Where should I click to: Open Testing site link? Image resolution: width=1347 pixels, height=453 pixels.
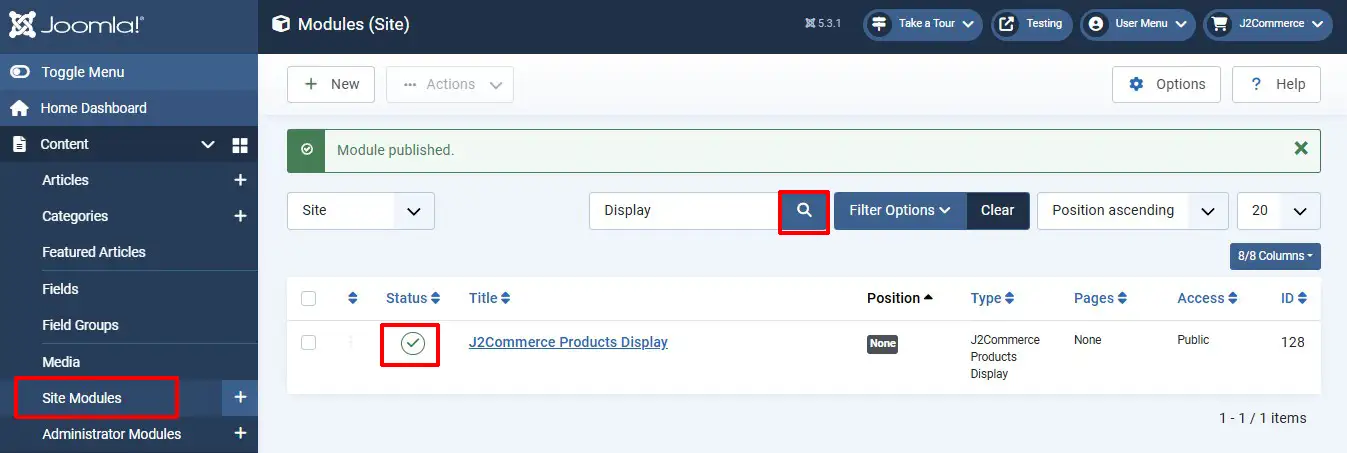1031,24
